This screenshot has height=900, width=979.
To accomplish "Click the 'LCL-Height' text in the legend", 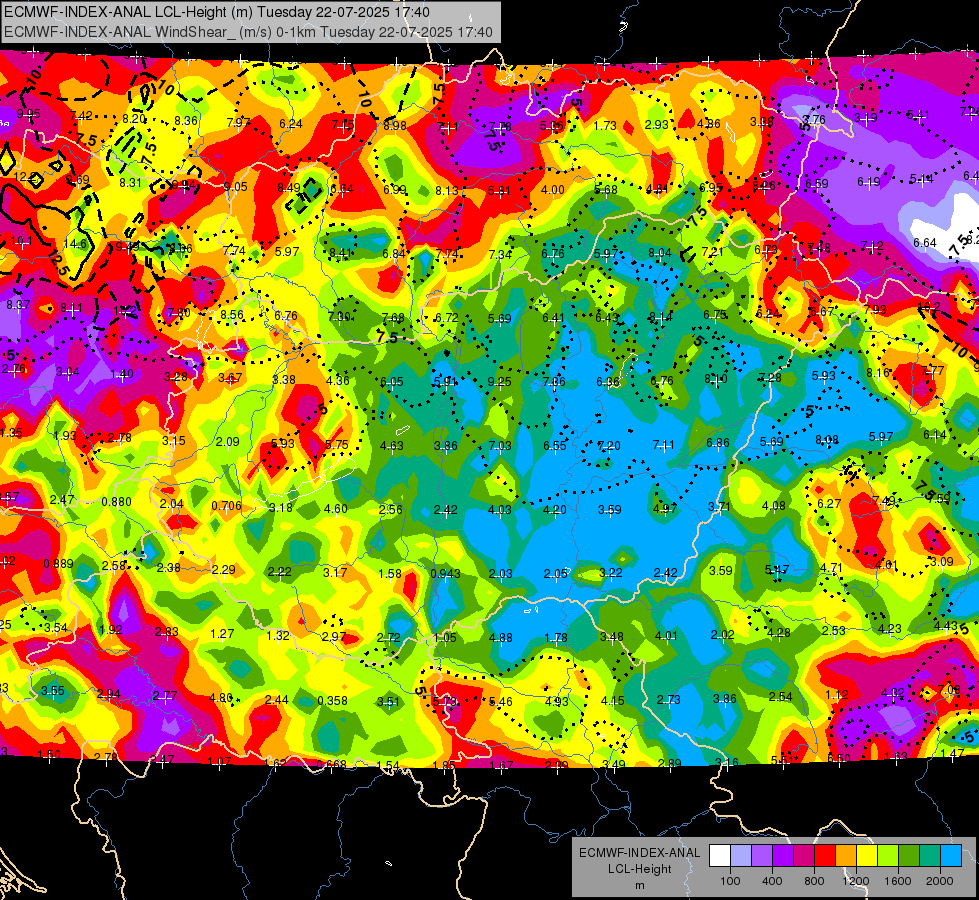I will tap(639, 869).
